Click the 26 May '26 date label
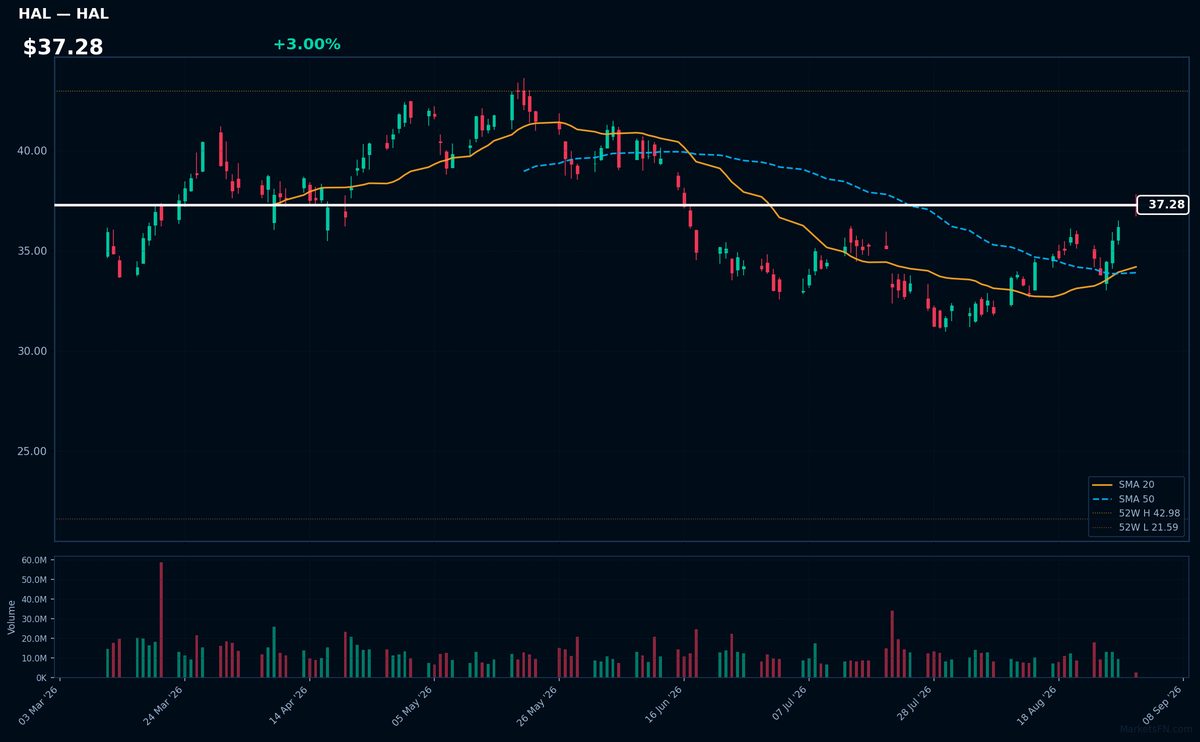1200x742 pixels. pos(538,705)
